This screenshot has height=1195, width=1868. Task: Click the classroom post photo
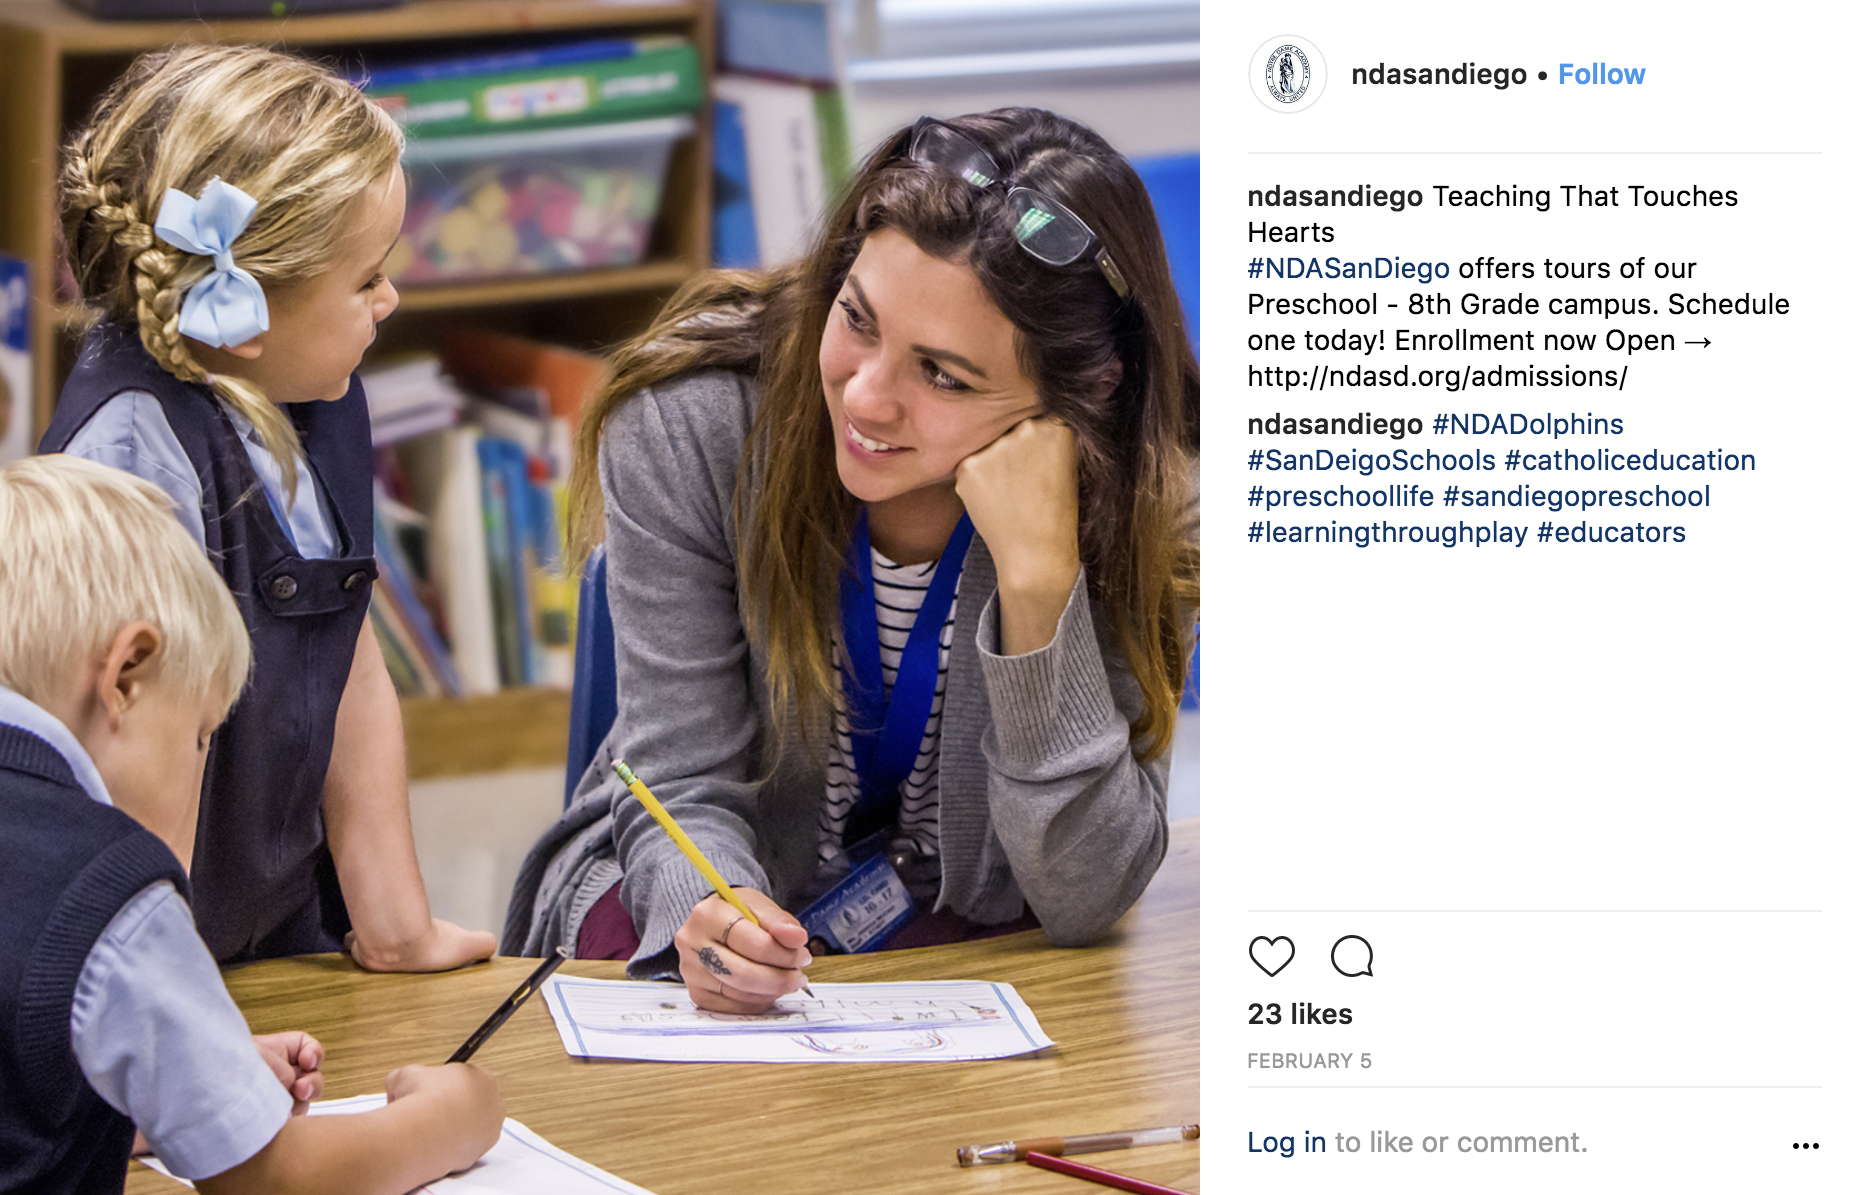[600, 597]
